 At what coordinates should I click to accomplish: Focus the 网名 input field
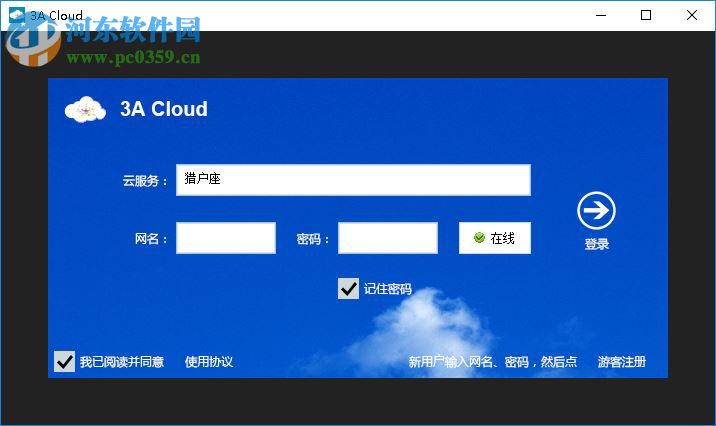point(226,238)
